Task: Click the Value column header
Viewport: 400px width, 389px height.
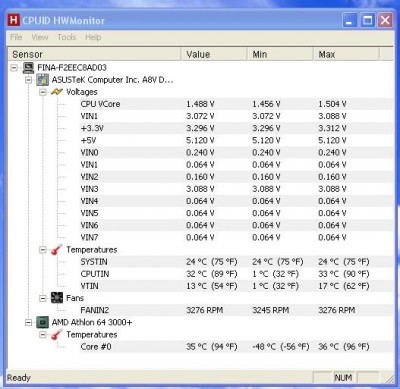Action: coord(214,54)
